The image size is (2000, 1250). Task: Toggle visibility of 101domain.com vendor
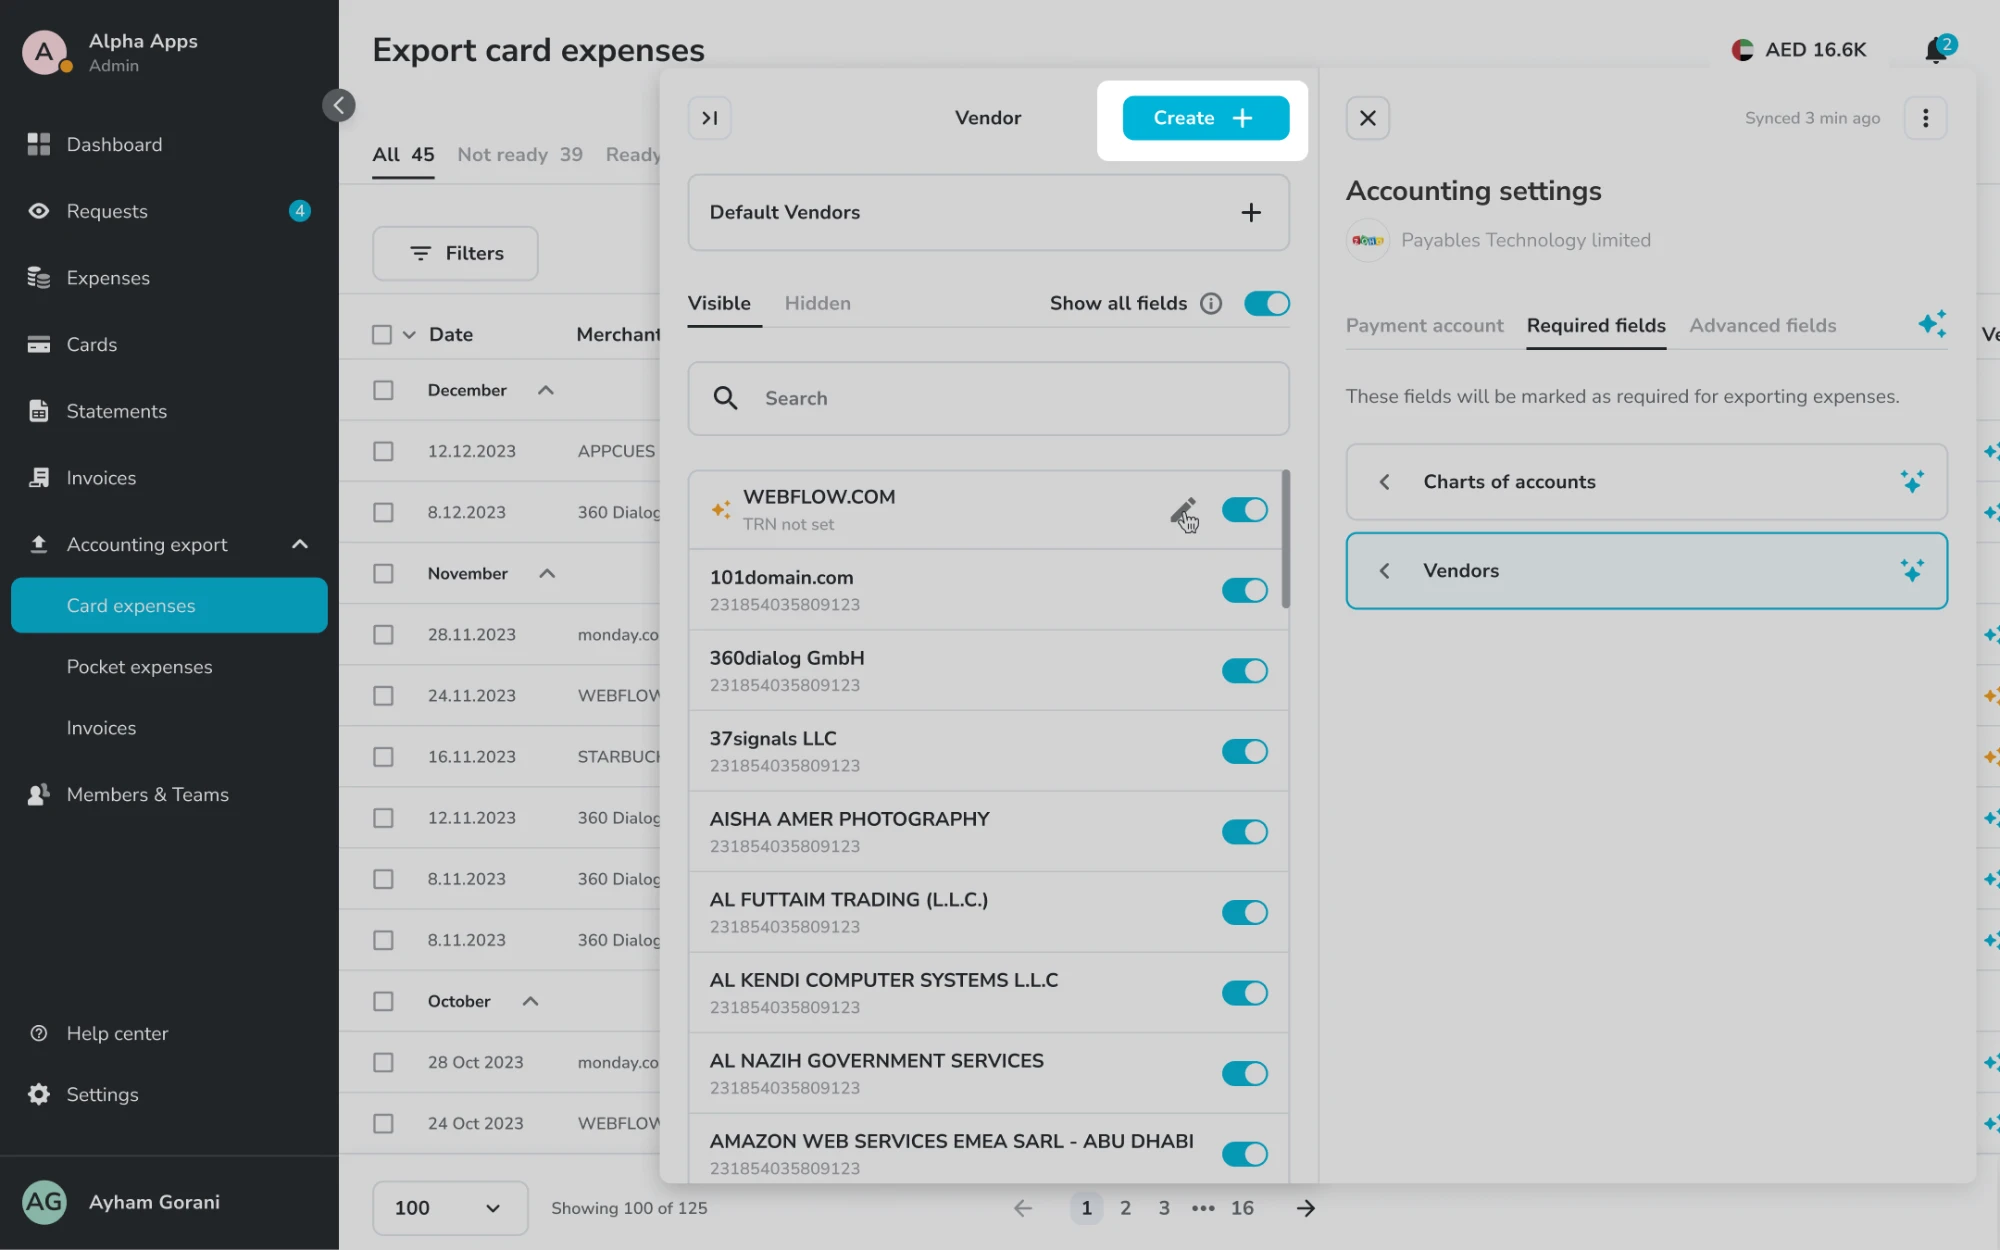click(1244, 590)
